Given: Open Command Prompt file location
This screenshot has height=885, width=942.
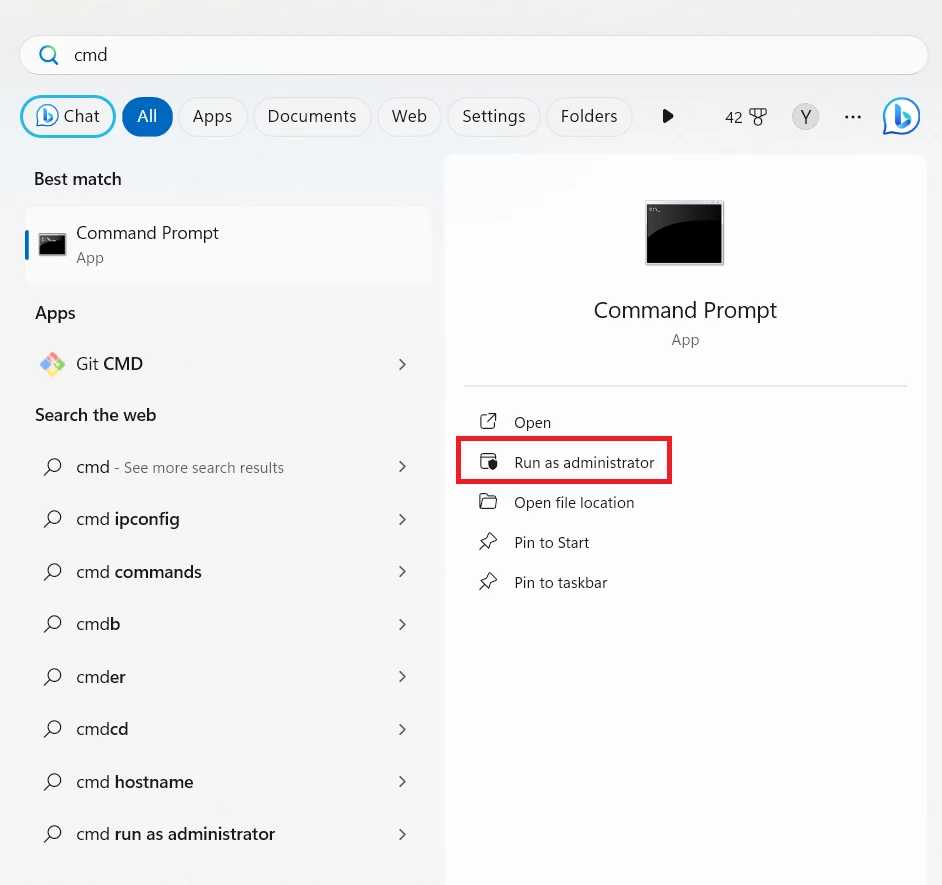Looking at the screenshot, I should 573,502.
